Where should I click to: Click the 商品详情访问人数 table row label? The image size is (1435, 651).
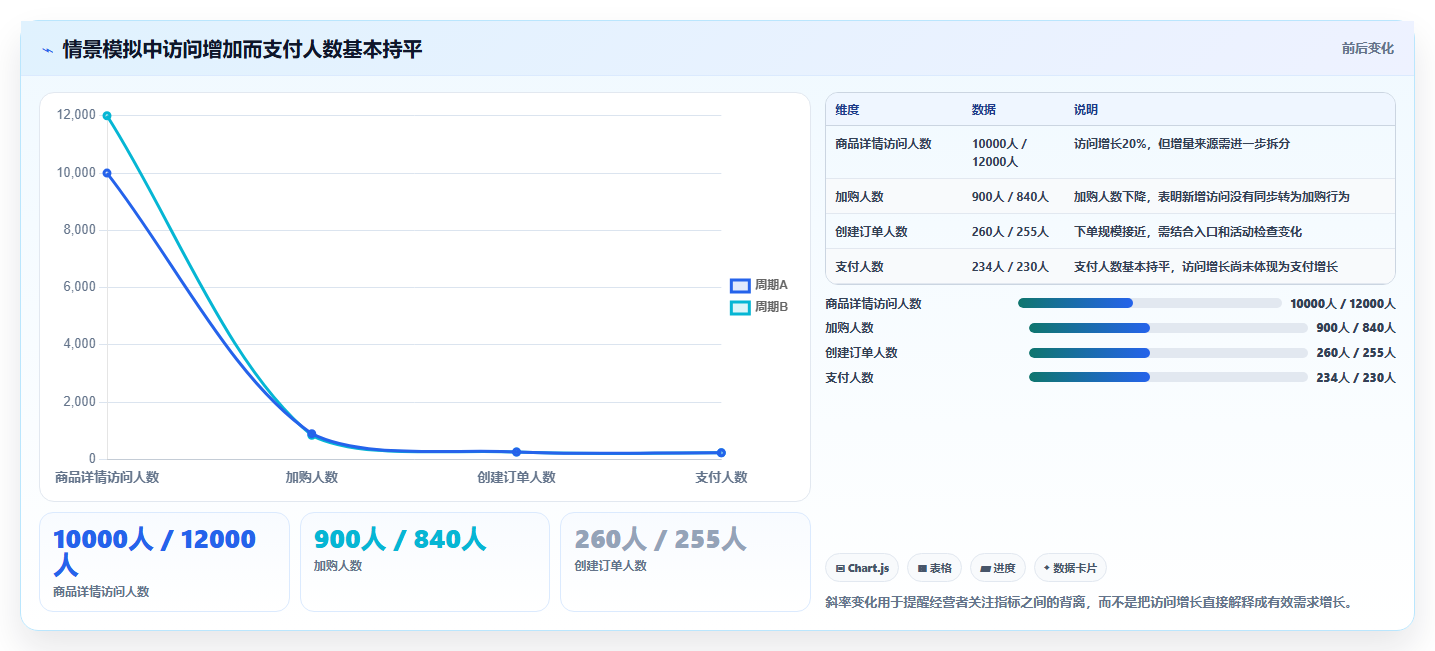(x=883, y=144)
